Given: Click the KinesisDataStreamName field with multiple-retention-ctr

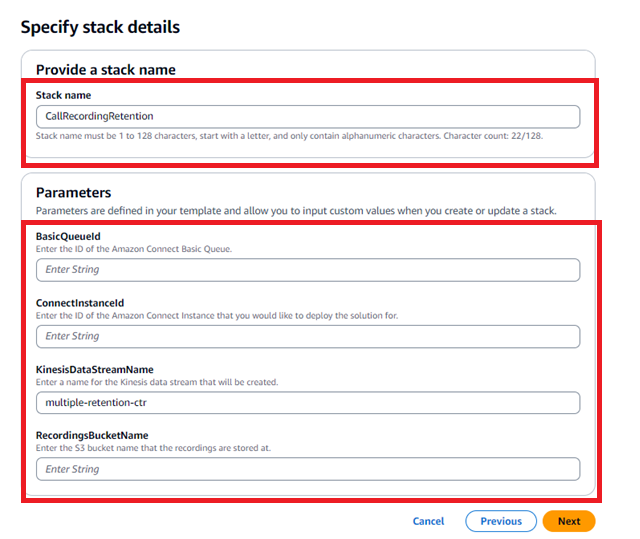Looking at the screenshot, I should tap(306, 402).
